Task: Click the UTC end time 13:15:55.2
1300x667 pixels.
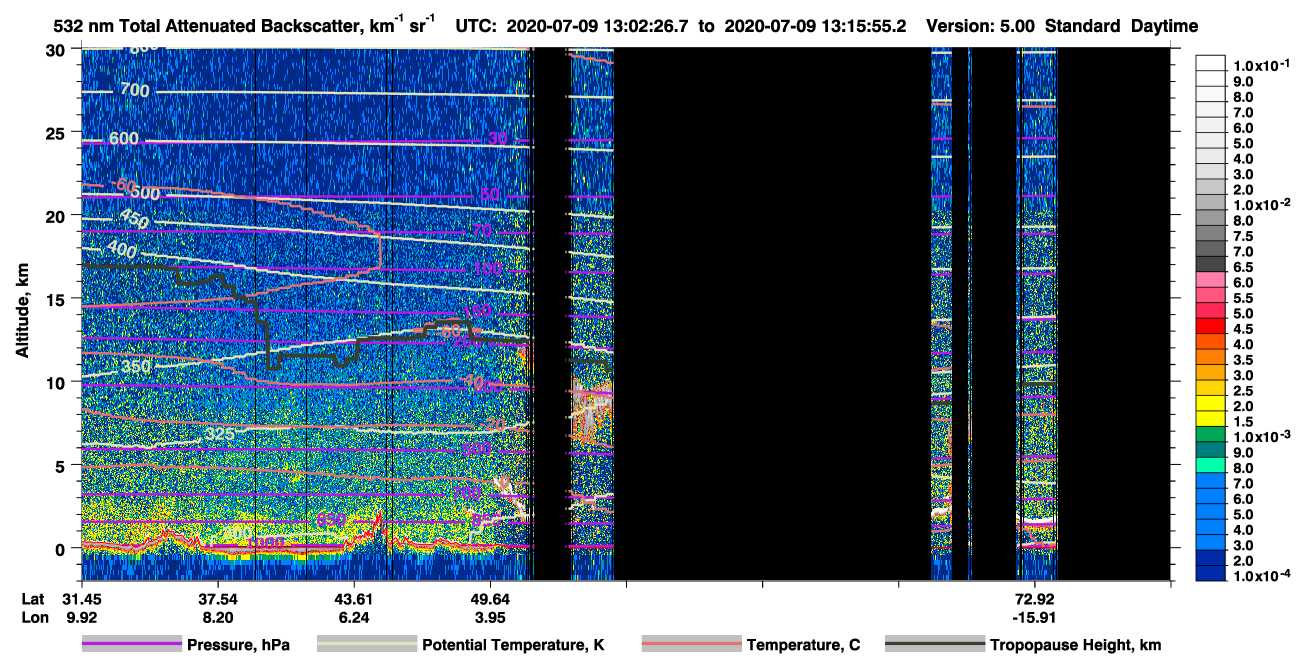Action: pyautogui.click(x=866, y=27)
